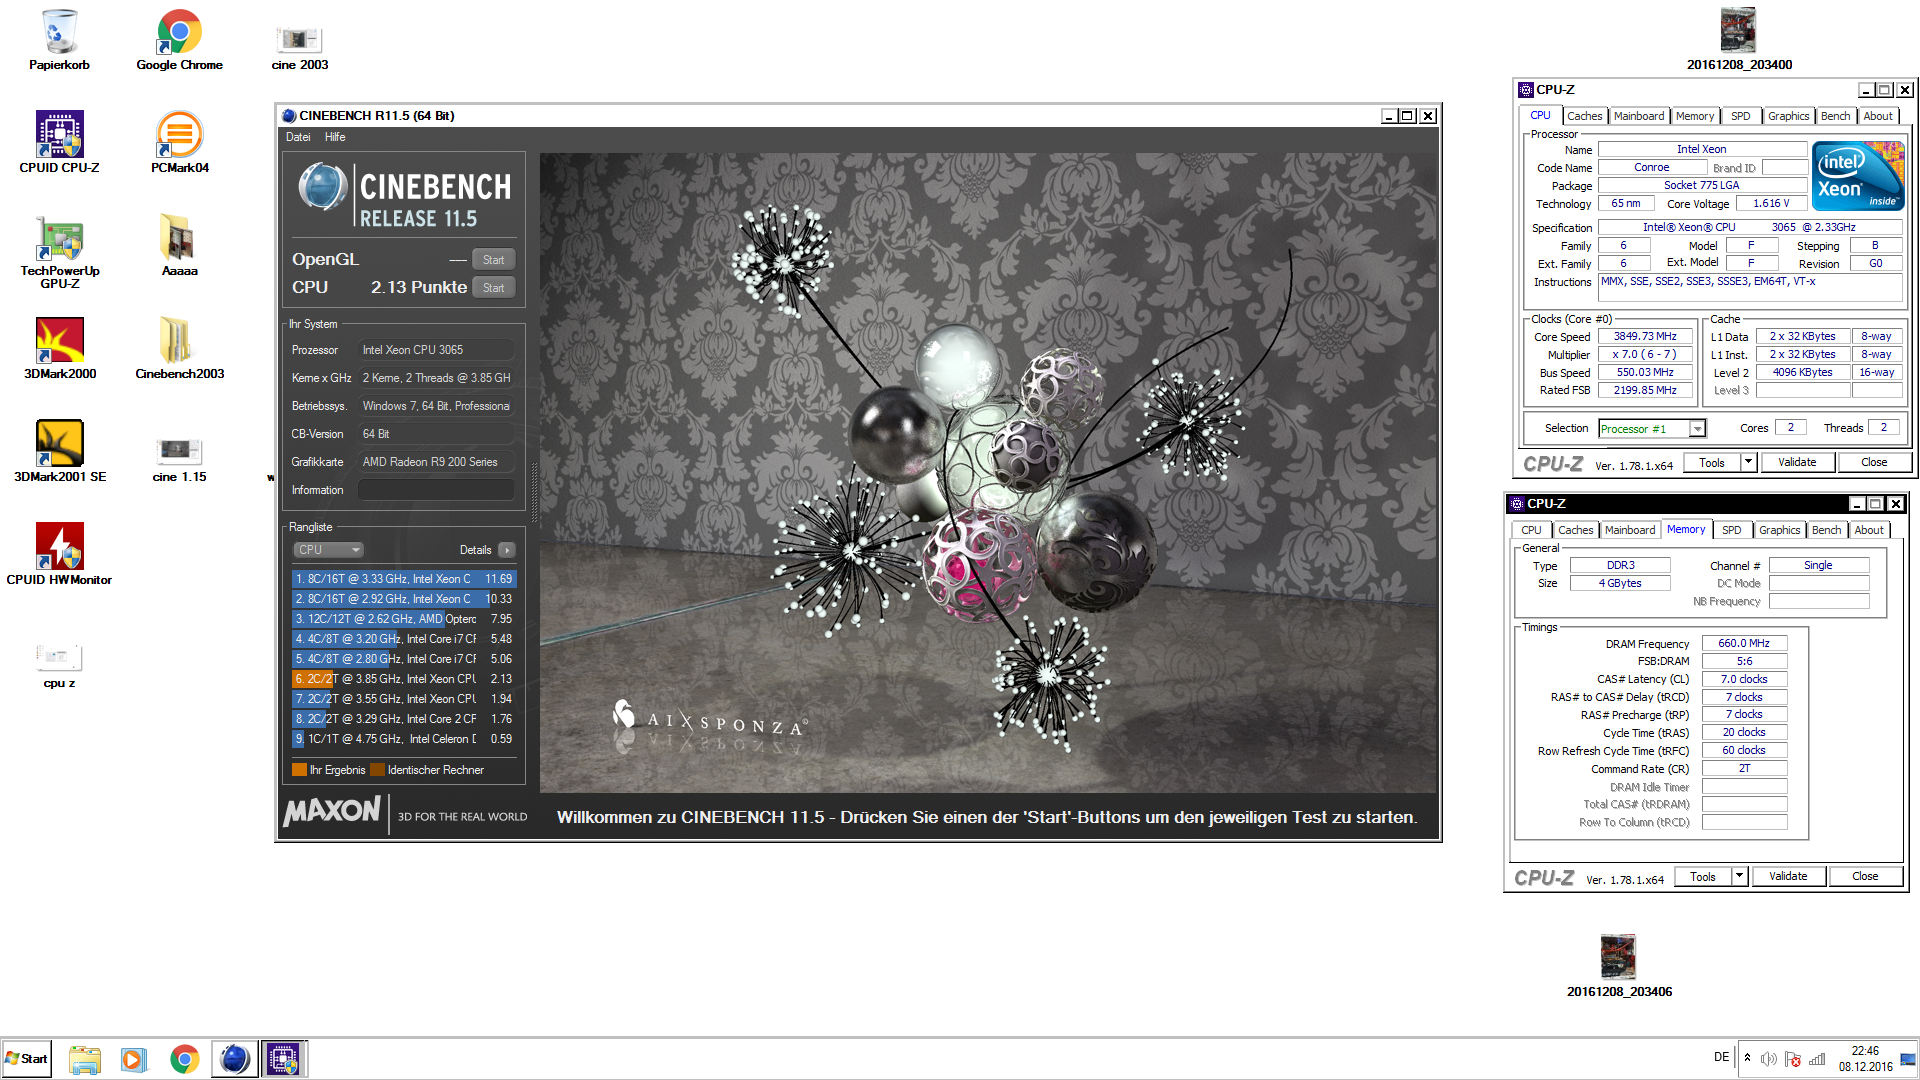Open the cine 1.15 desktop icon
Viewport: 1920px width, 1080px height.
(180, 459)
